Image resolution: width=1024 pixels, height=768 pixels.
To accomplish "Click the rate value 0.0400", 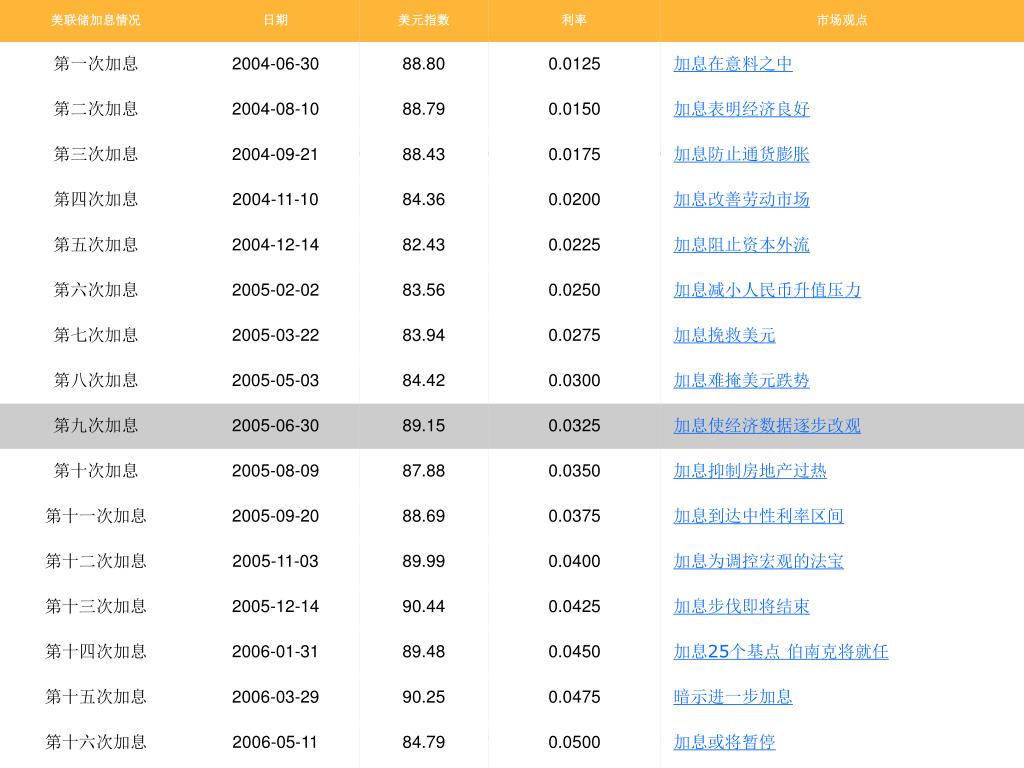I will (574, 561).
